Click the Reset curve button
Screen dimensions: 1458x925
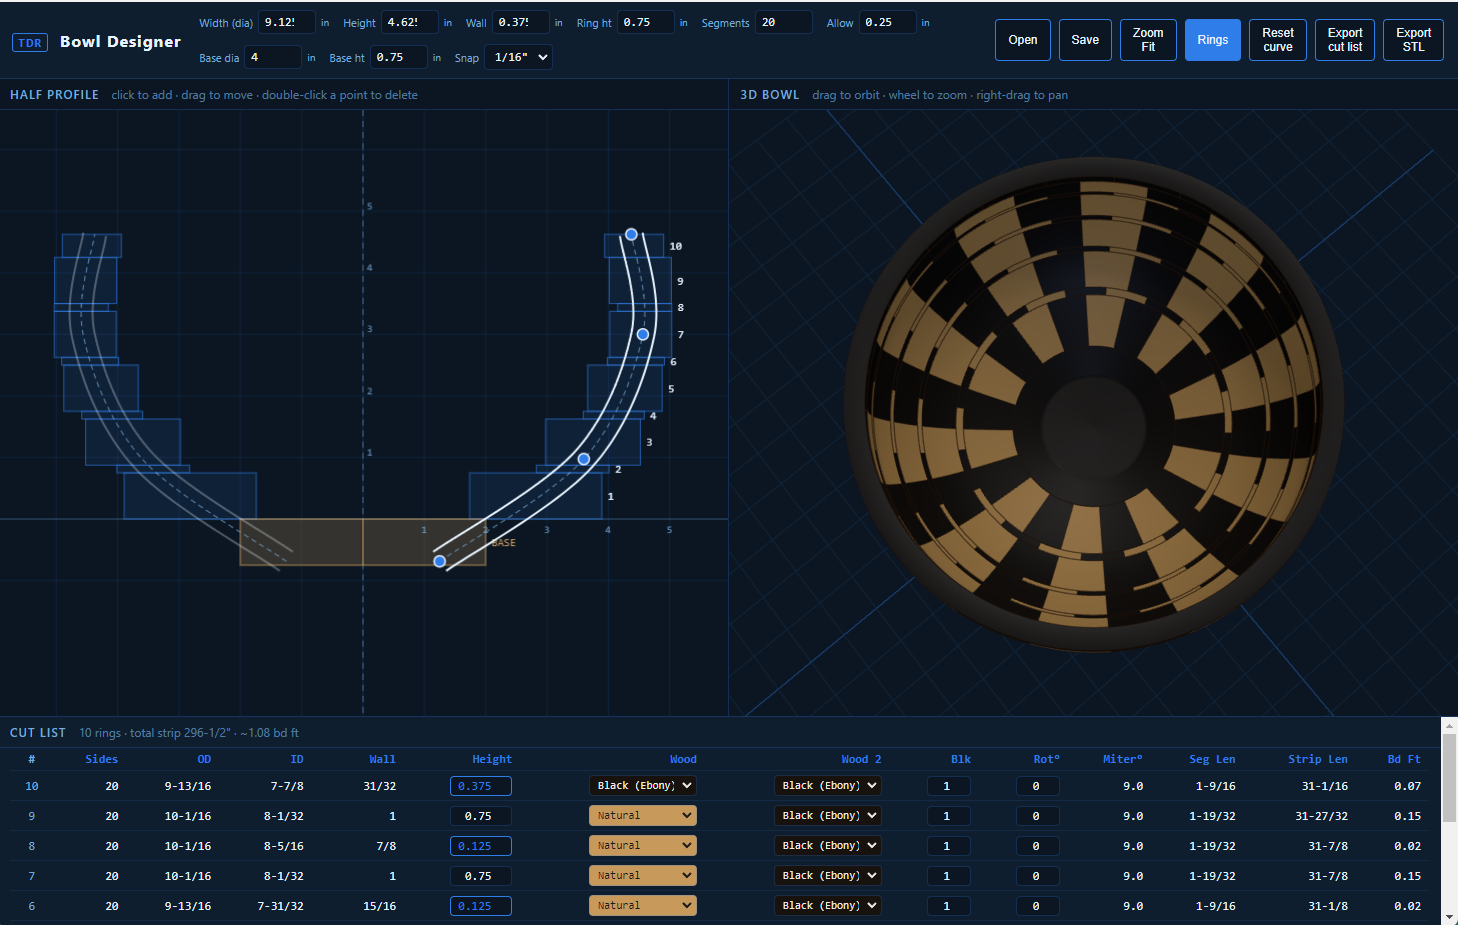[1277, 40]
